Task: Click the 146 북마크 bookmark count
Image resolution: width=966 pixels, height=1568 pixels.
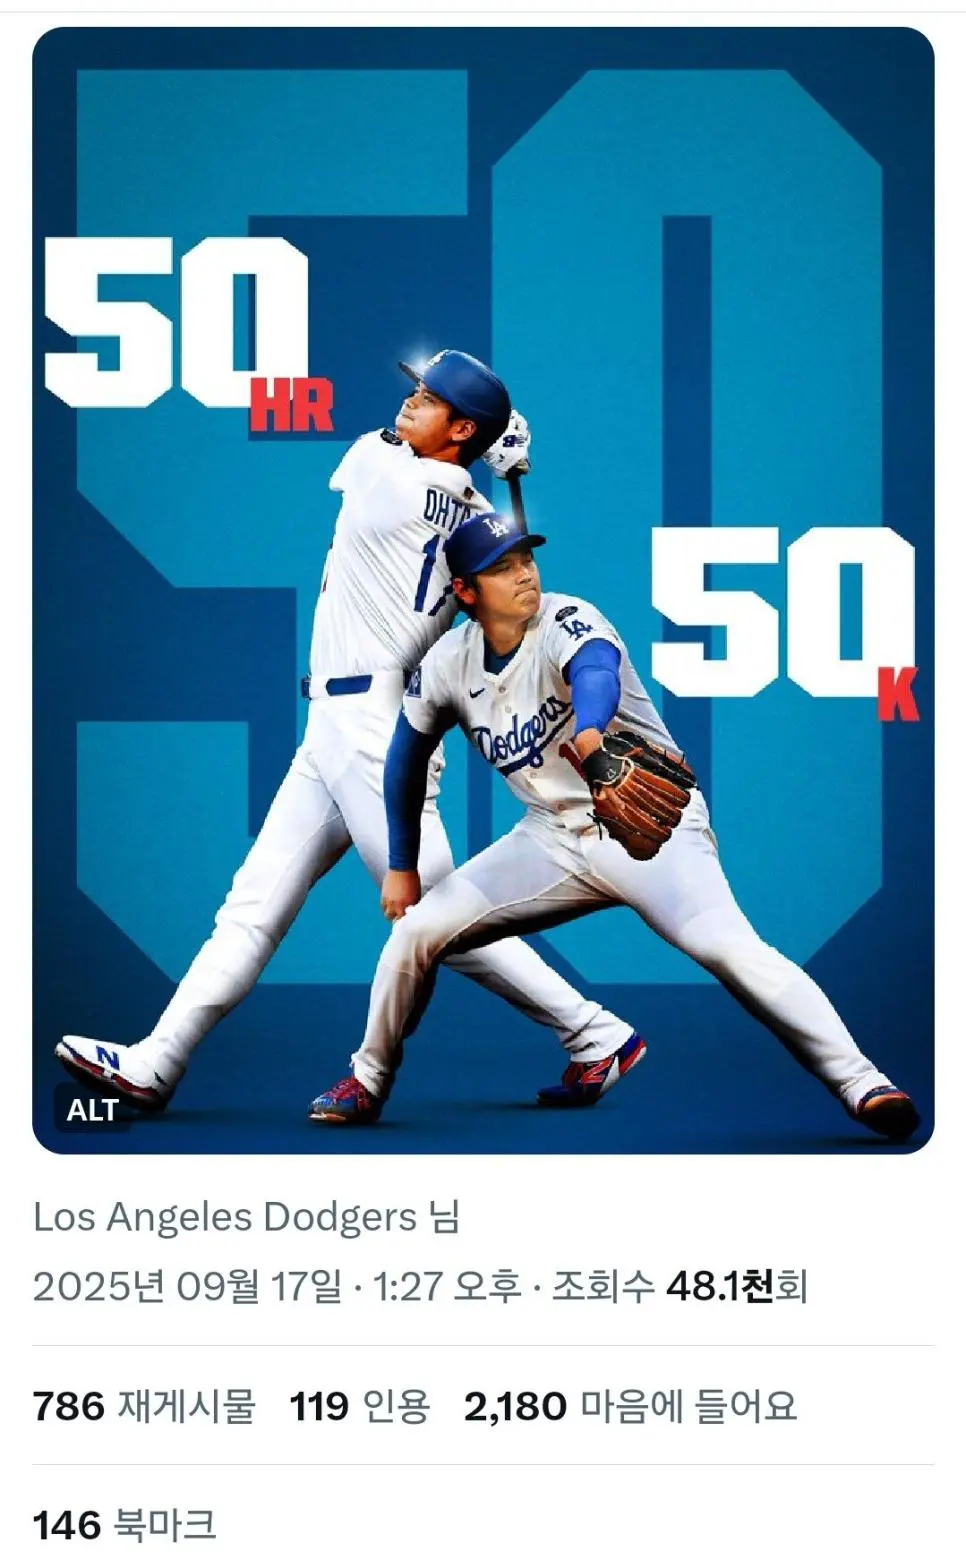Action: pyautogui.click(x=124, y=1525)
